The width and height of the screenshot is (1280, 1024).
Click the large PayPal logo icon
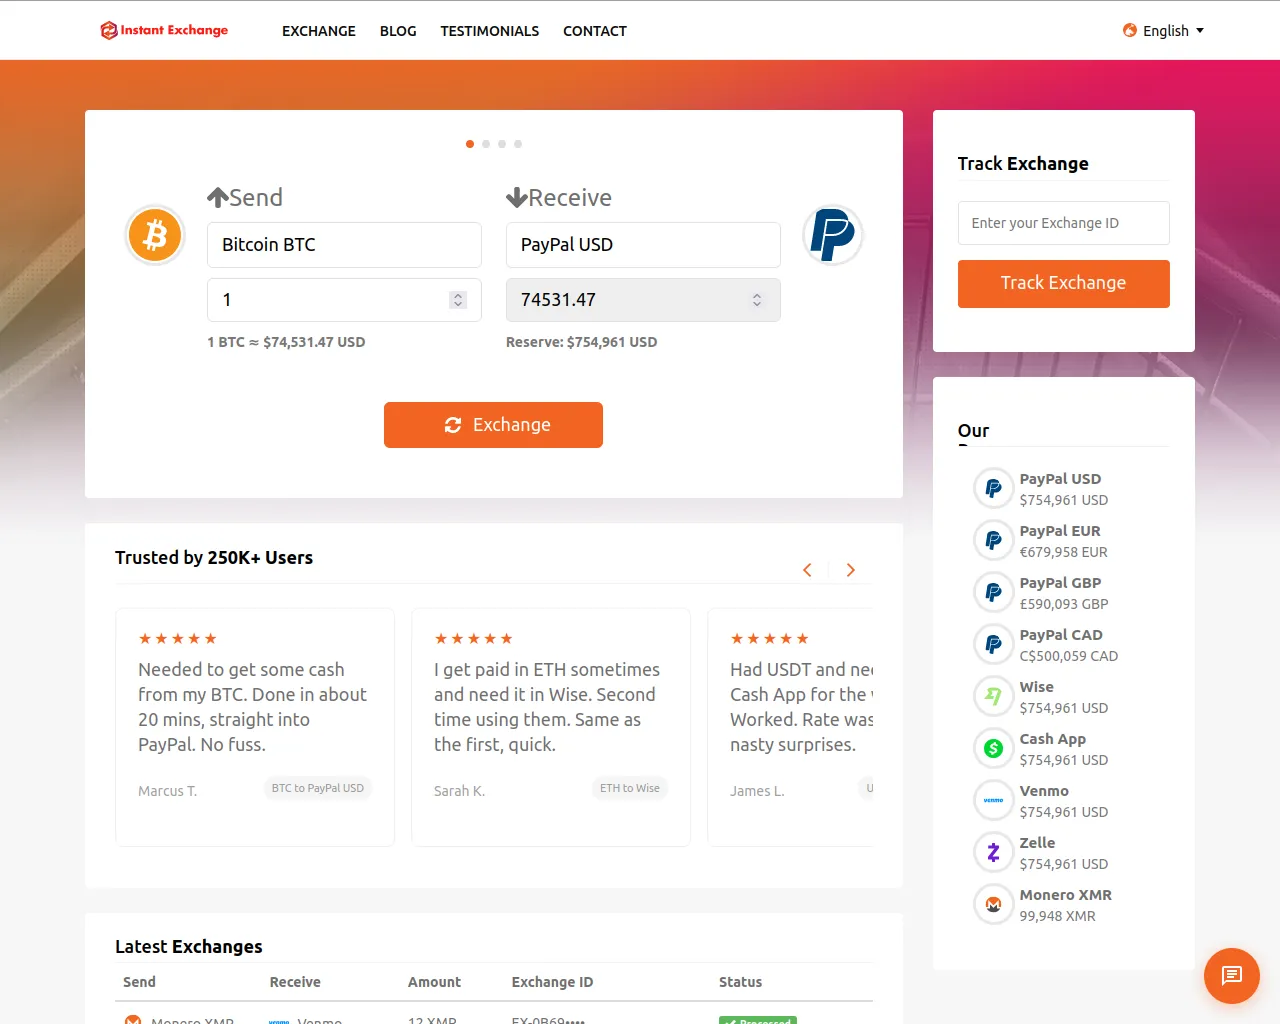pyautogui.click(x=833, y=235)
